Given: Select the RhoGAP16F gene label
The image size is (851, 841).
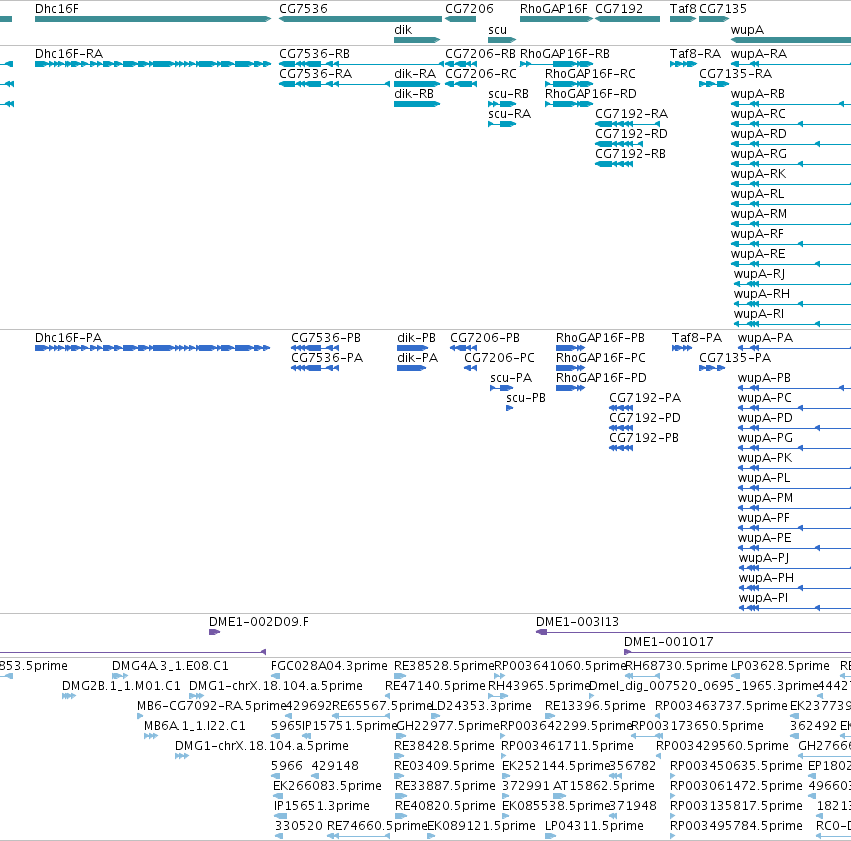Looking at the screenshot, I should click(x=554, y=9).
